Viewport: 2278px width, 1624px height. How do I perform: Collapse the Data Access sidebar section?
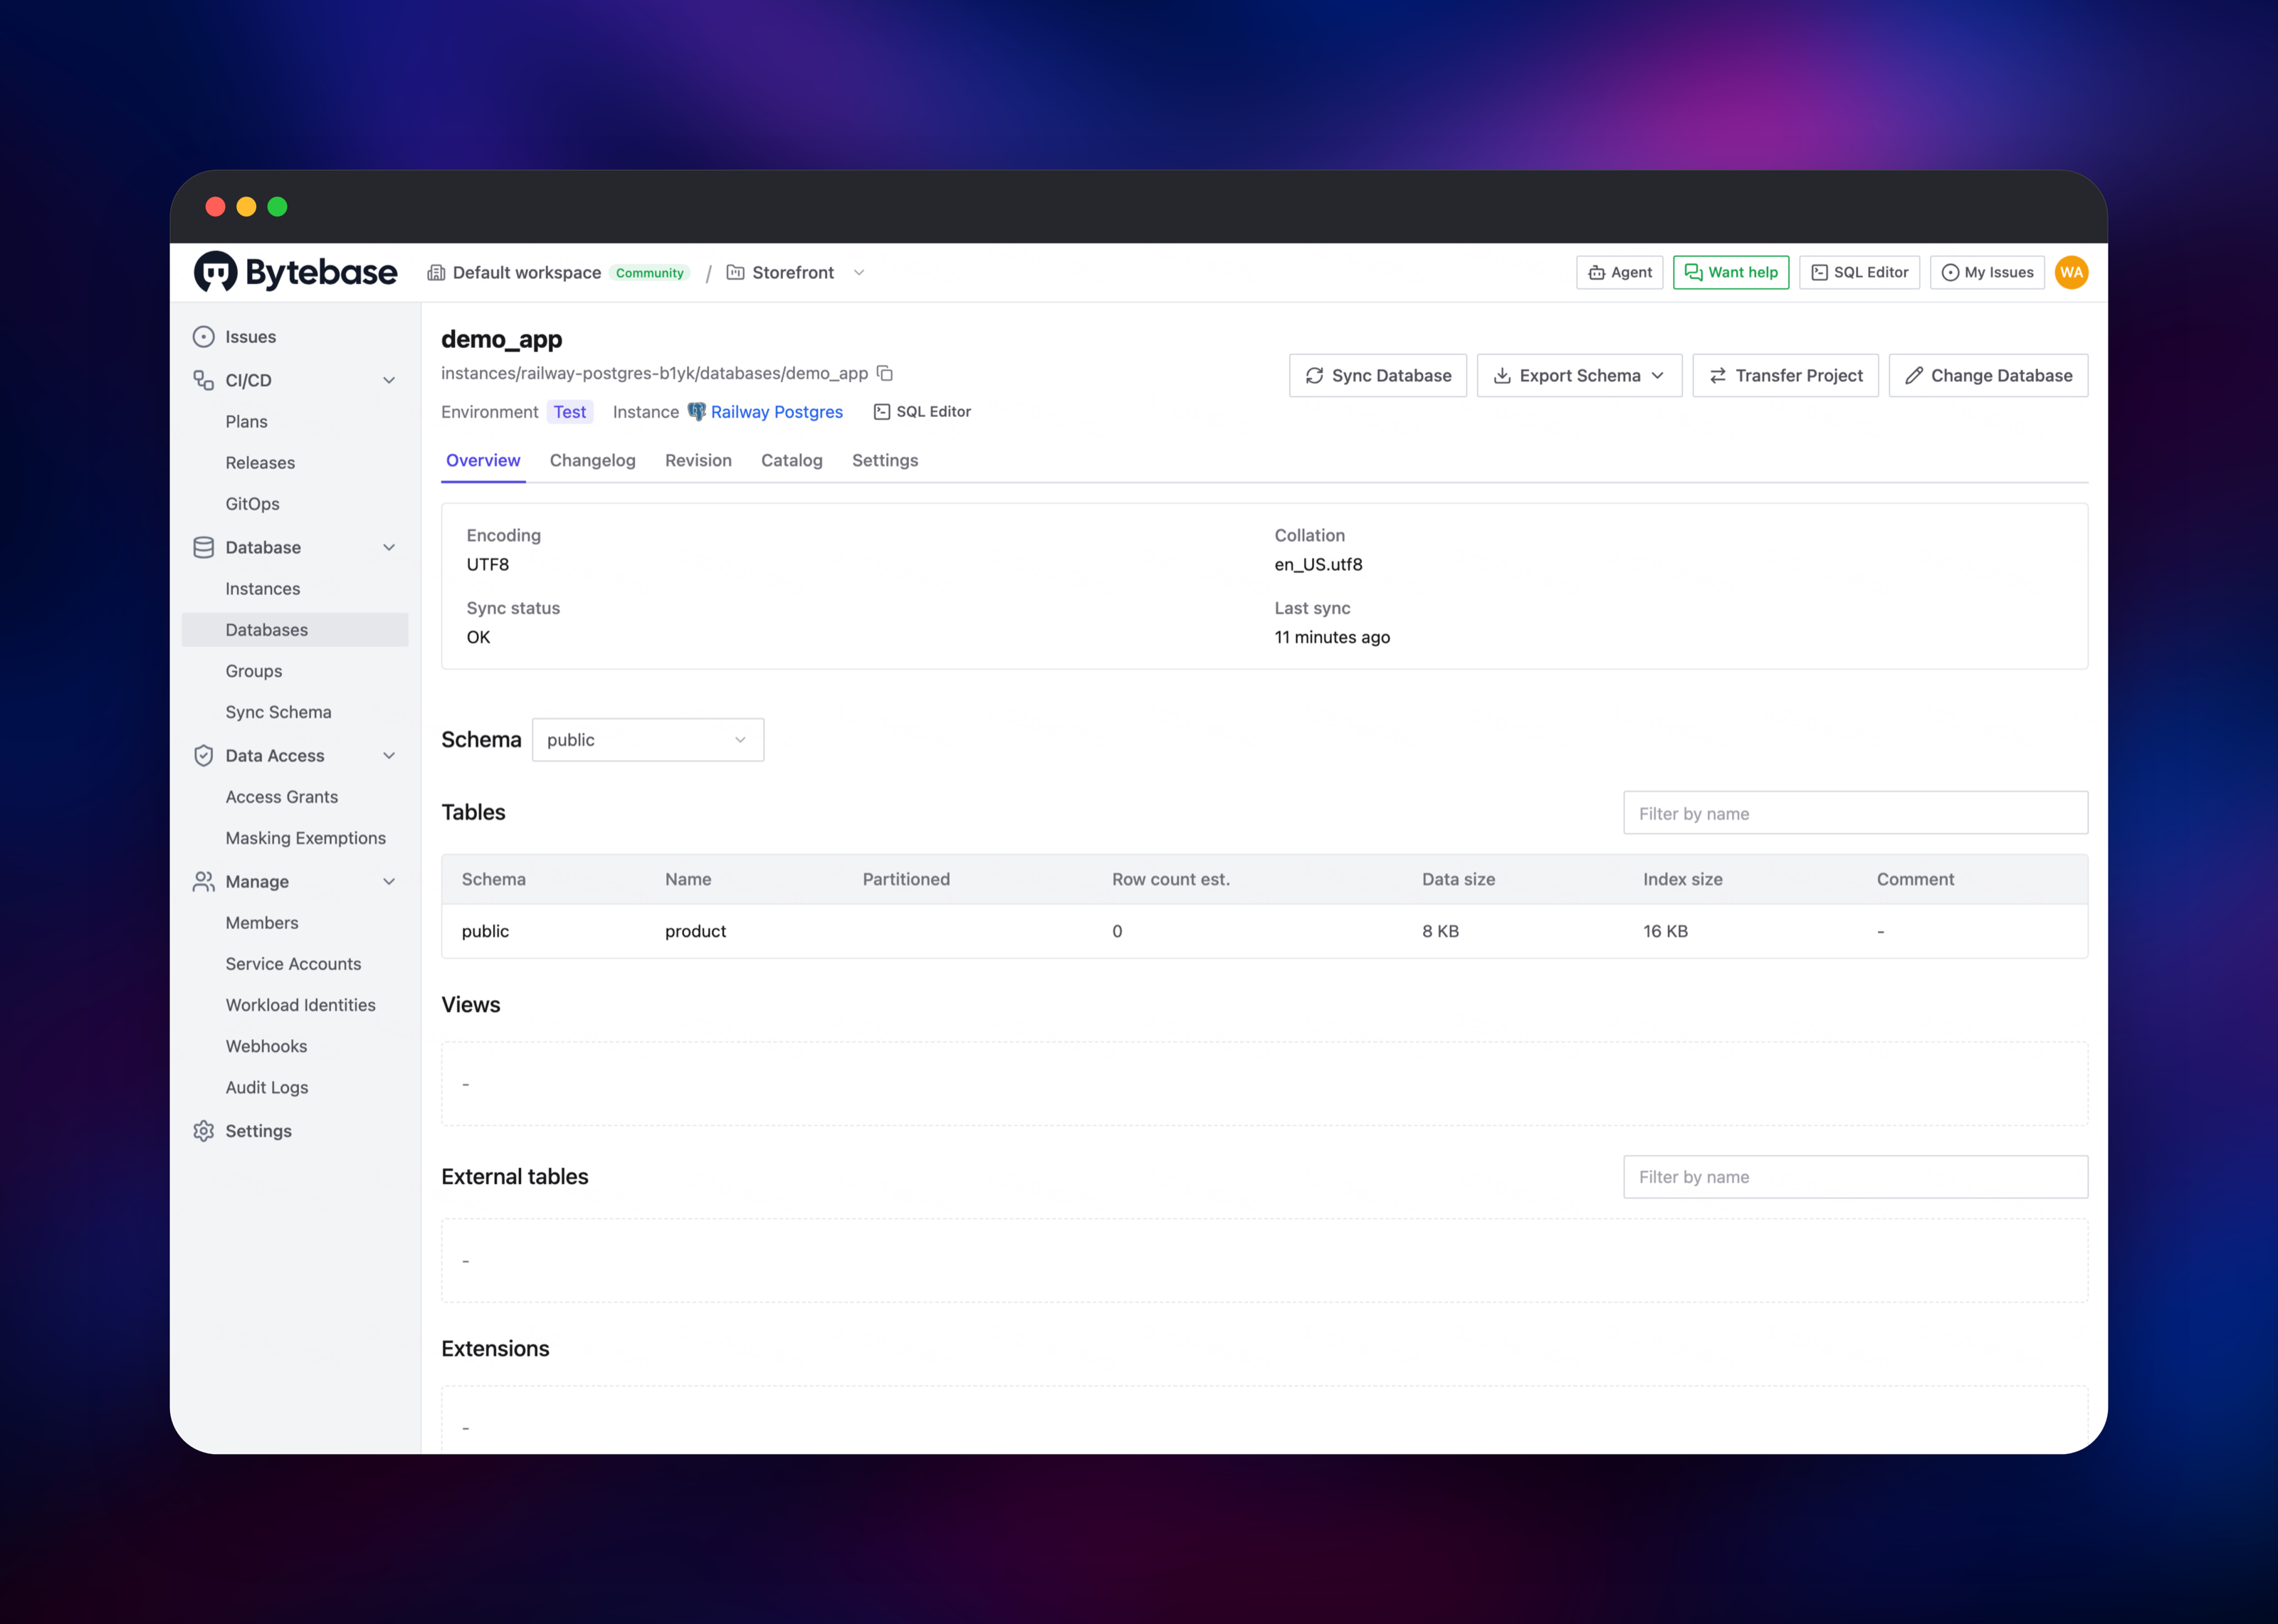click(x=389, y=755)
